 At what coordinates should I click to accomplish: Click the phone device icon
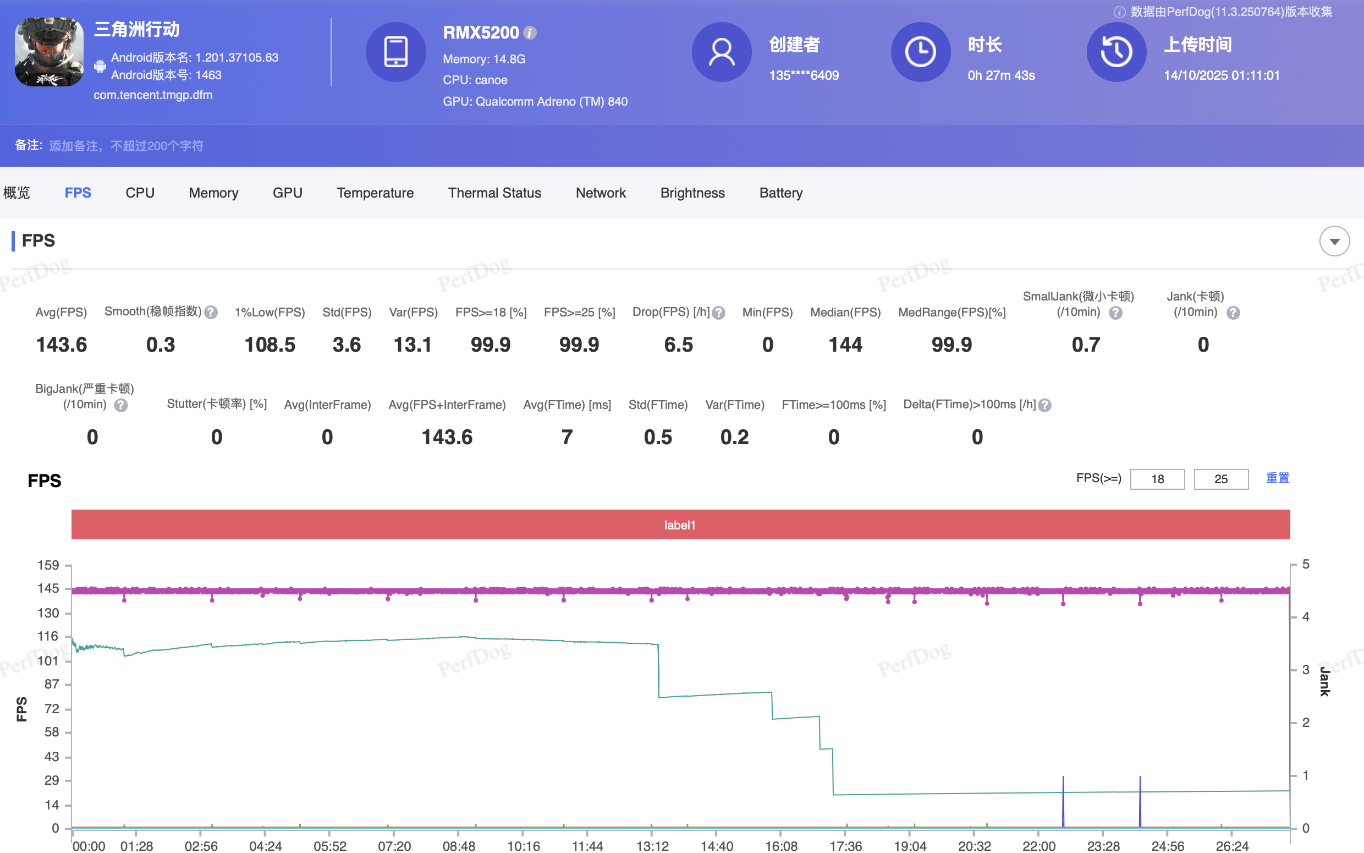[x=396, y=52]
